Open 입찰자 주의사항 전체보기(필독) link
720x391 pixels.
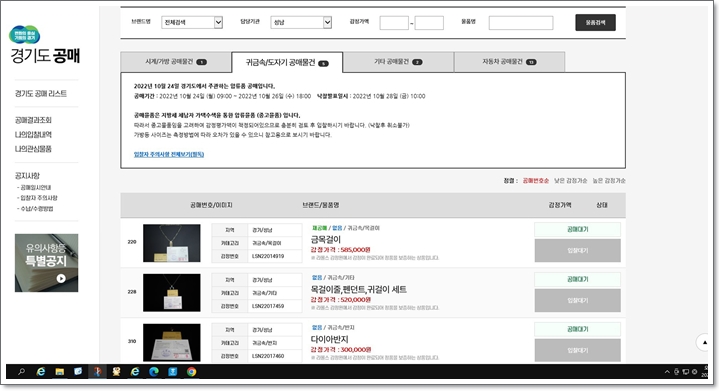click(x=169, y=155)
